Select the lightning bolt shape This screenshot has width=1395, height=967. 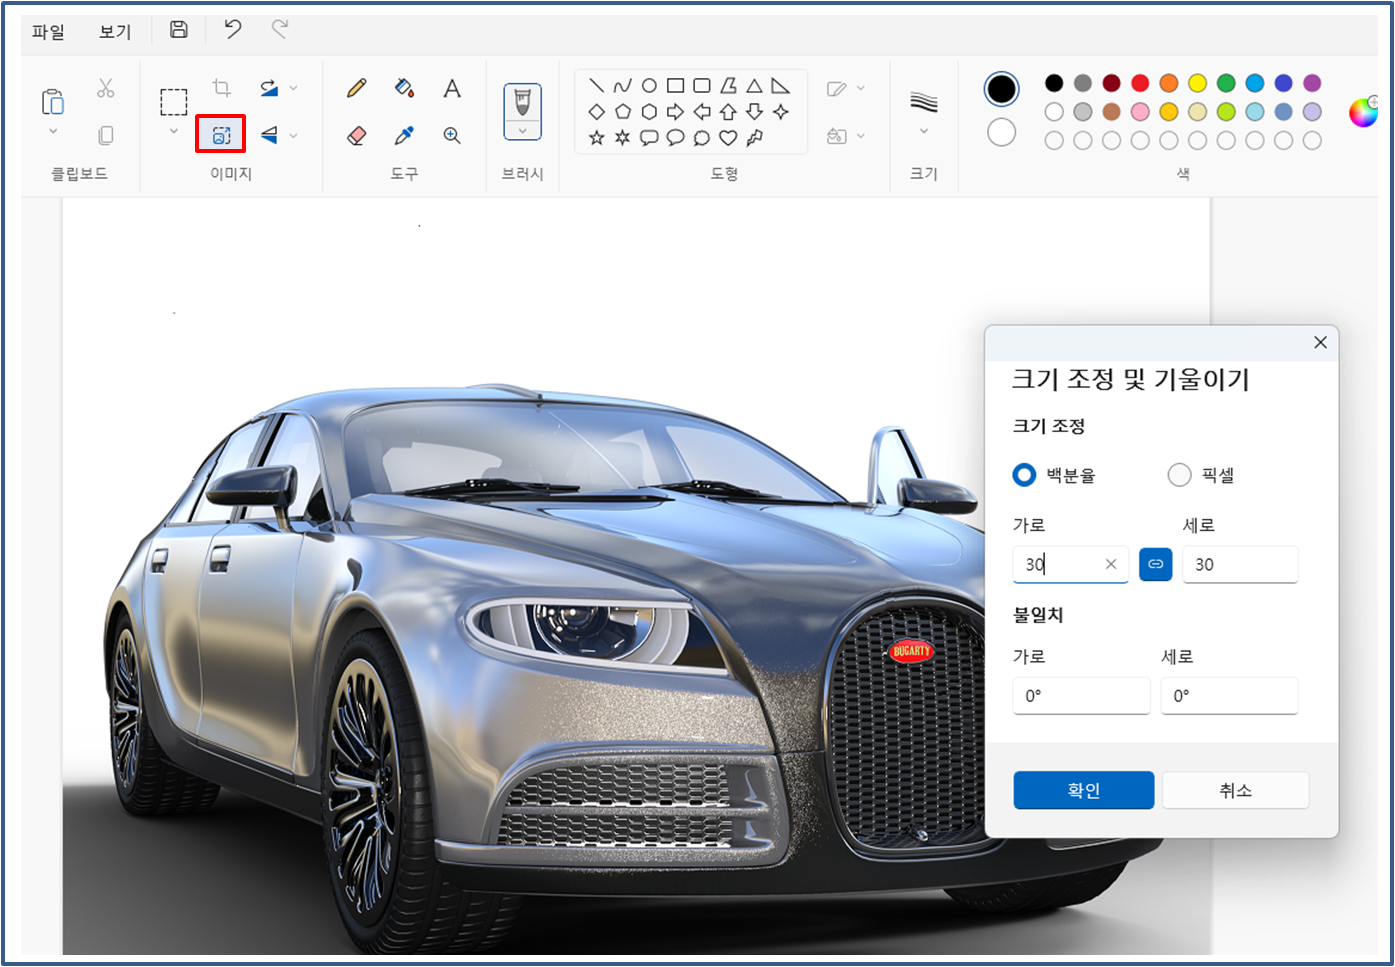pos(755,138)
